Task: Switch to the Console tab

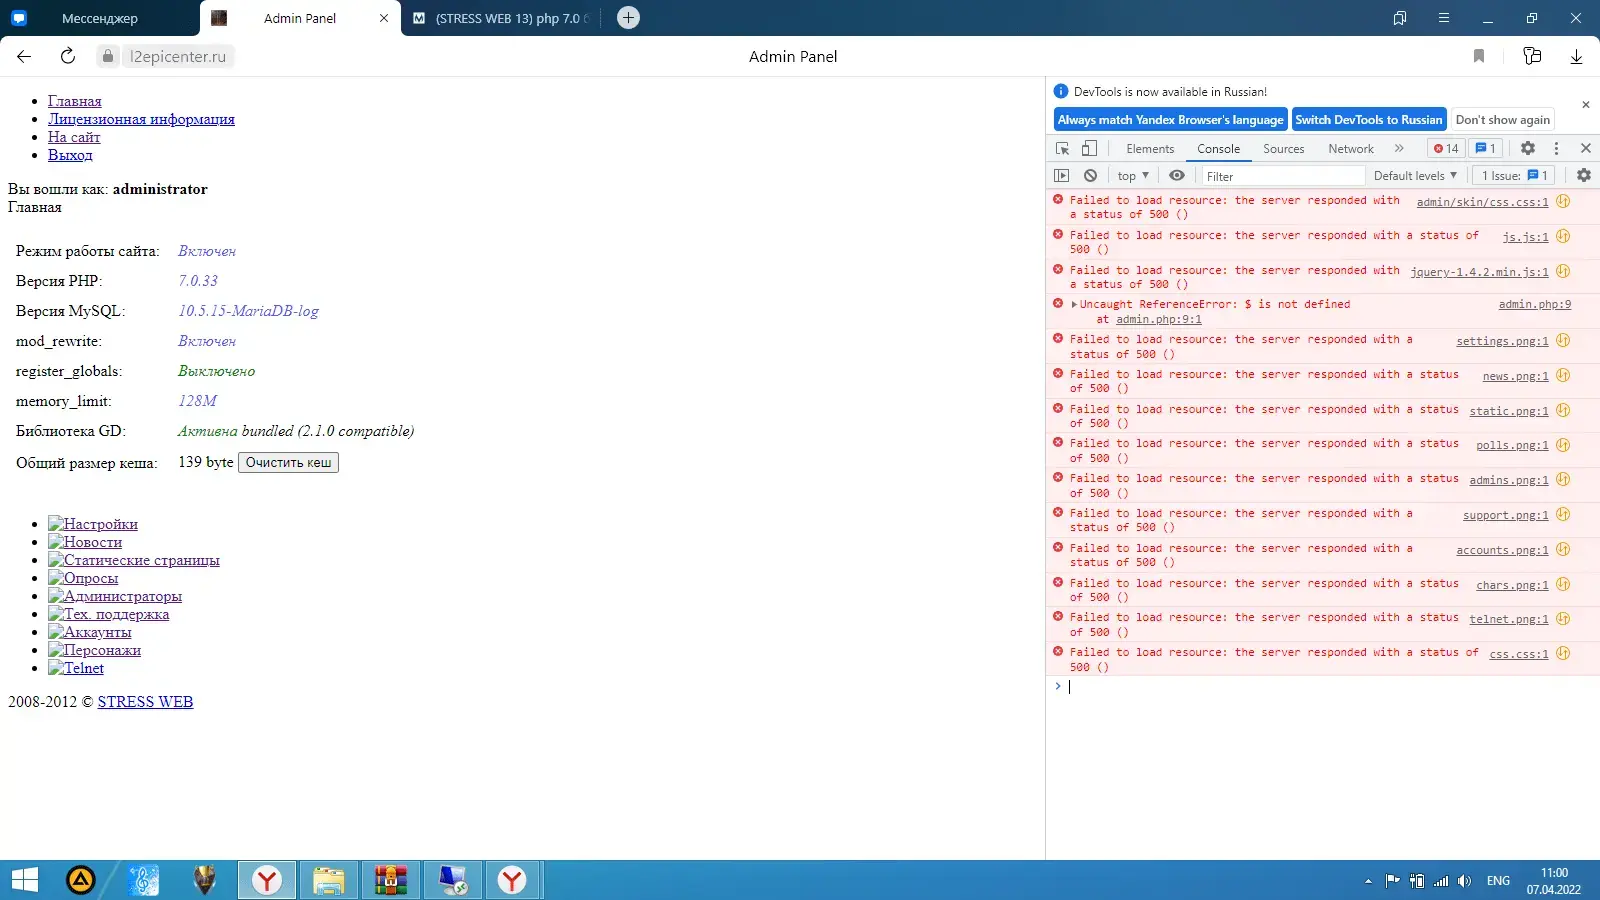Action: tap(1218, 149)
